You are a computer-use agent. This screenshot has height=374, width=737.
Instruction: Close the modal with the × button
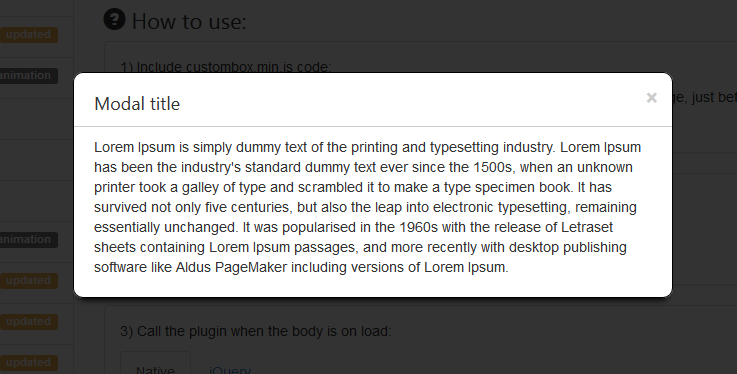pos(651,98)
